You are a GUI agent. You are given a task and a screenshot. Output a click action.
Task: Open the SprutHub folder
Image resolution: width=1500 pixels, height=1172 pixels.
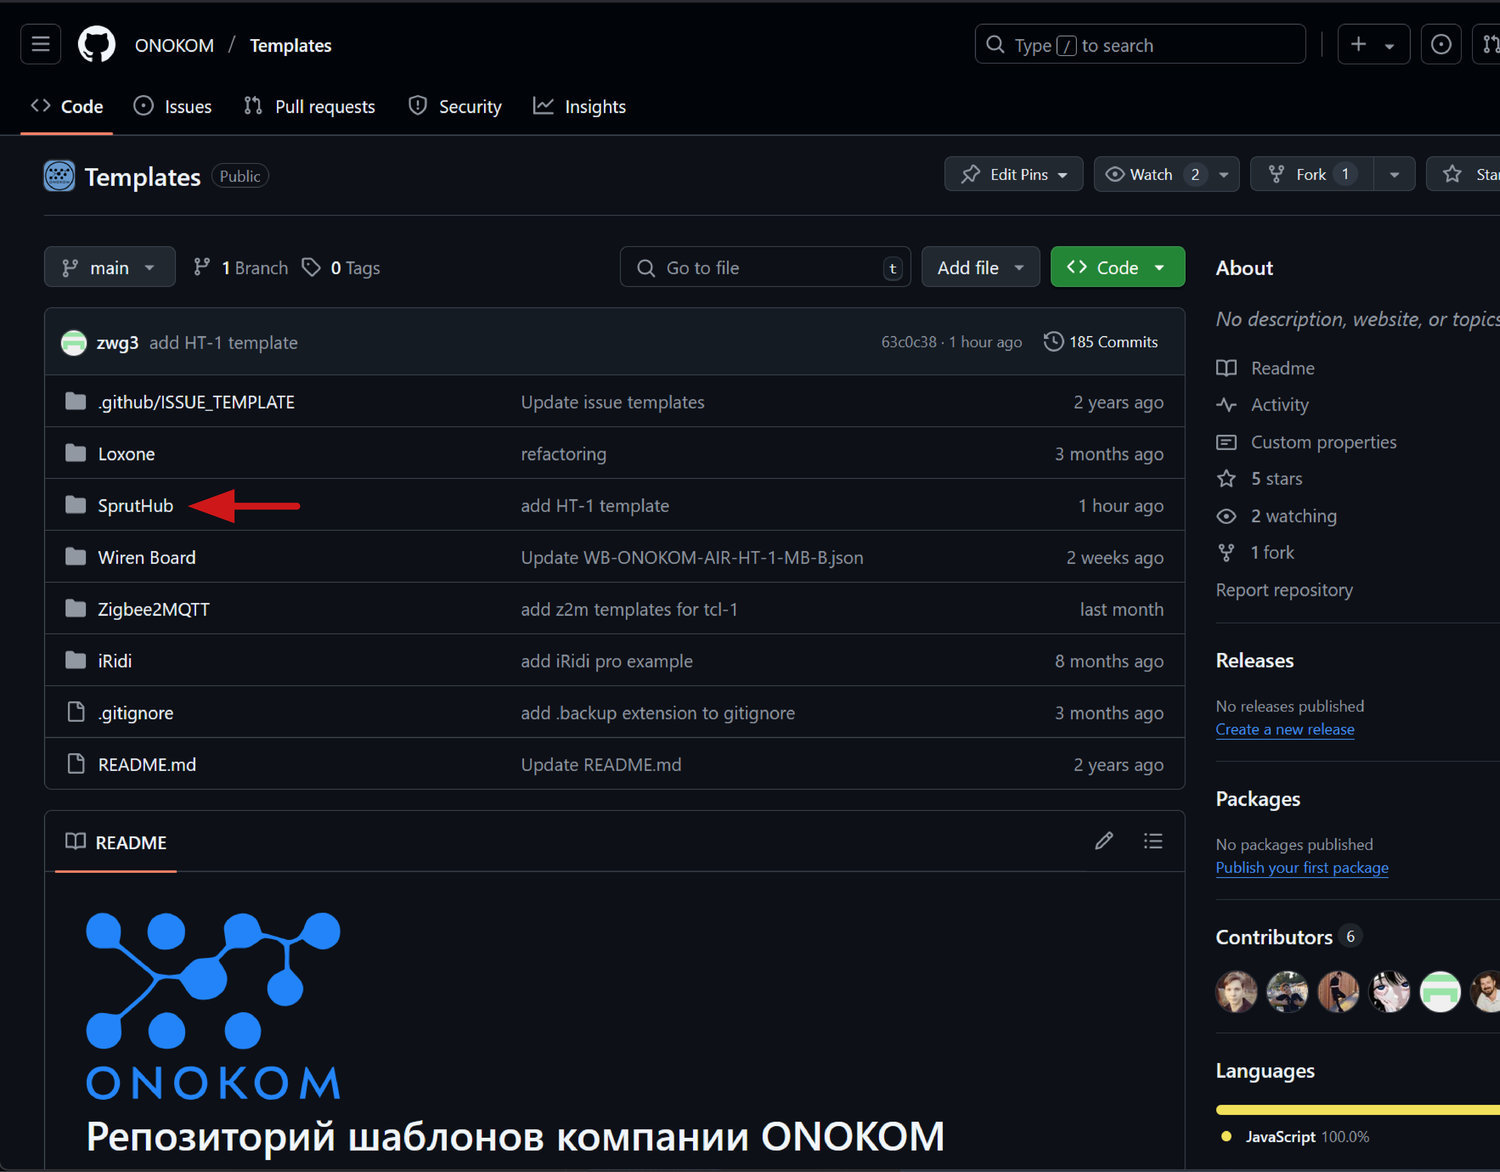pyautogui.click(x=135, y=506)
